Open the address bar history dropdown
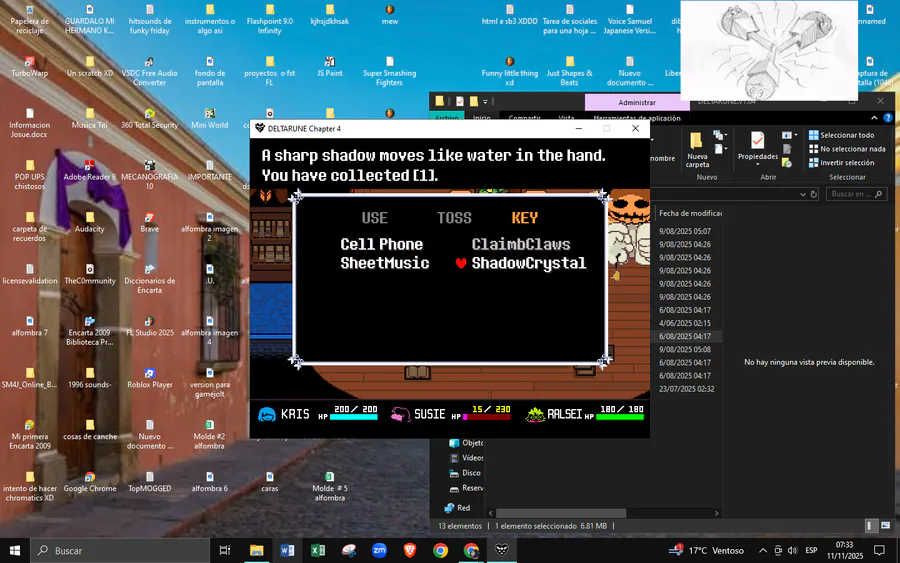 (802, 194)
